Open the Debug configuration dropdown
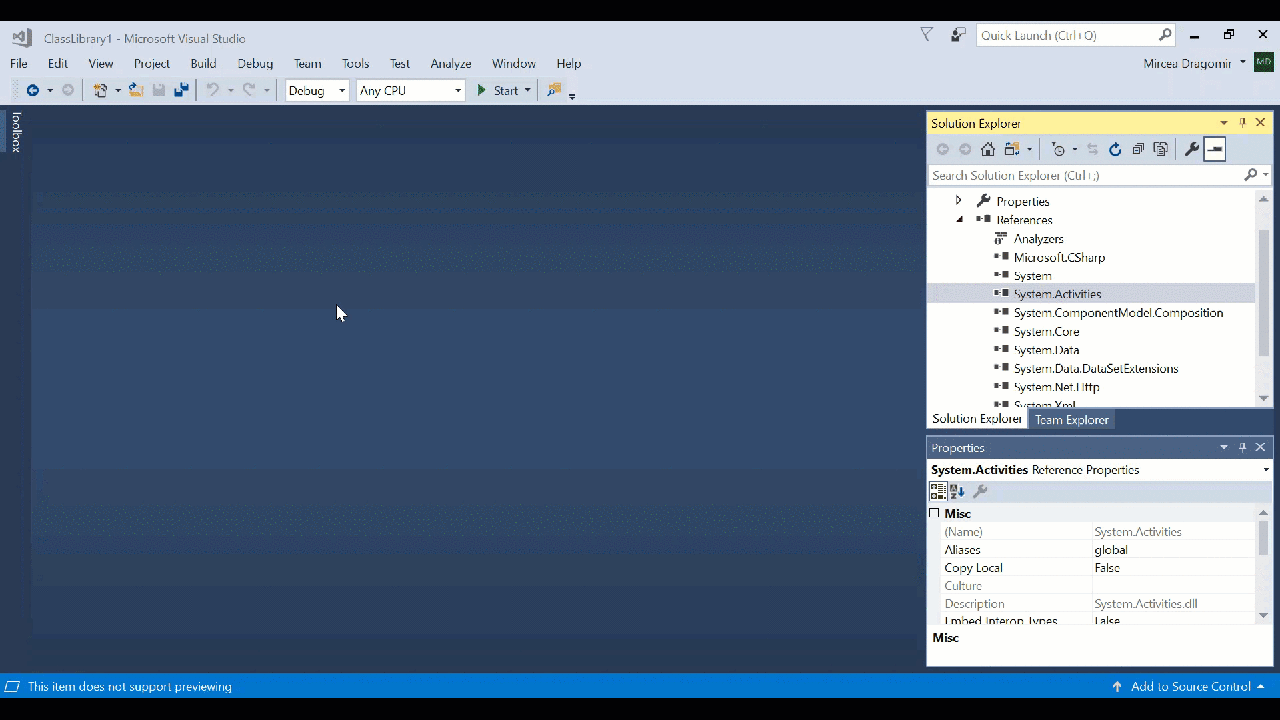1280x720 pixels. 341,90
